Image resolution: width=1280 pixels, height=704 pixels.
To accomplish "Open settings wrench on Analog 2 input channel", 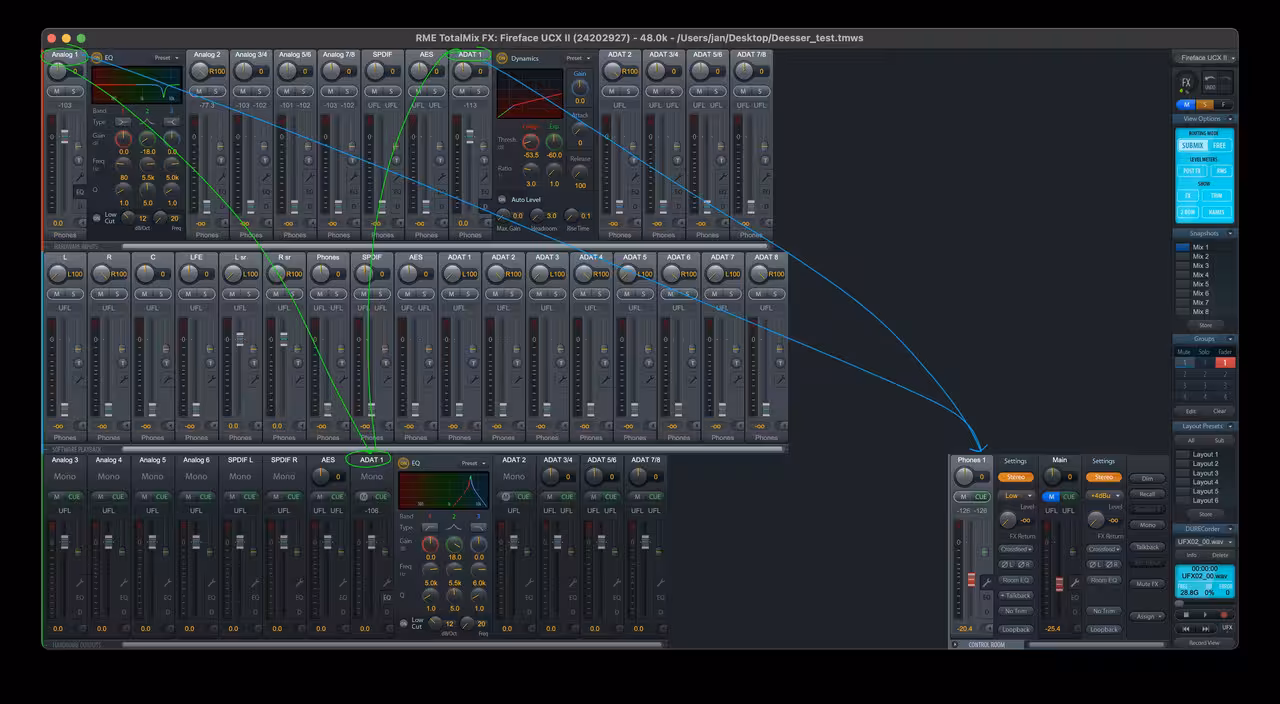I will (x=221, y=178).
